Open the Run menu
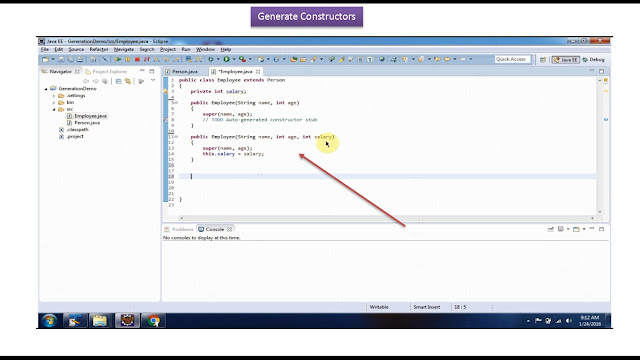Viewport: 640px width, 360px height. click(186, 49)
